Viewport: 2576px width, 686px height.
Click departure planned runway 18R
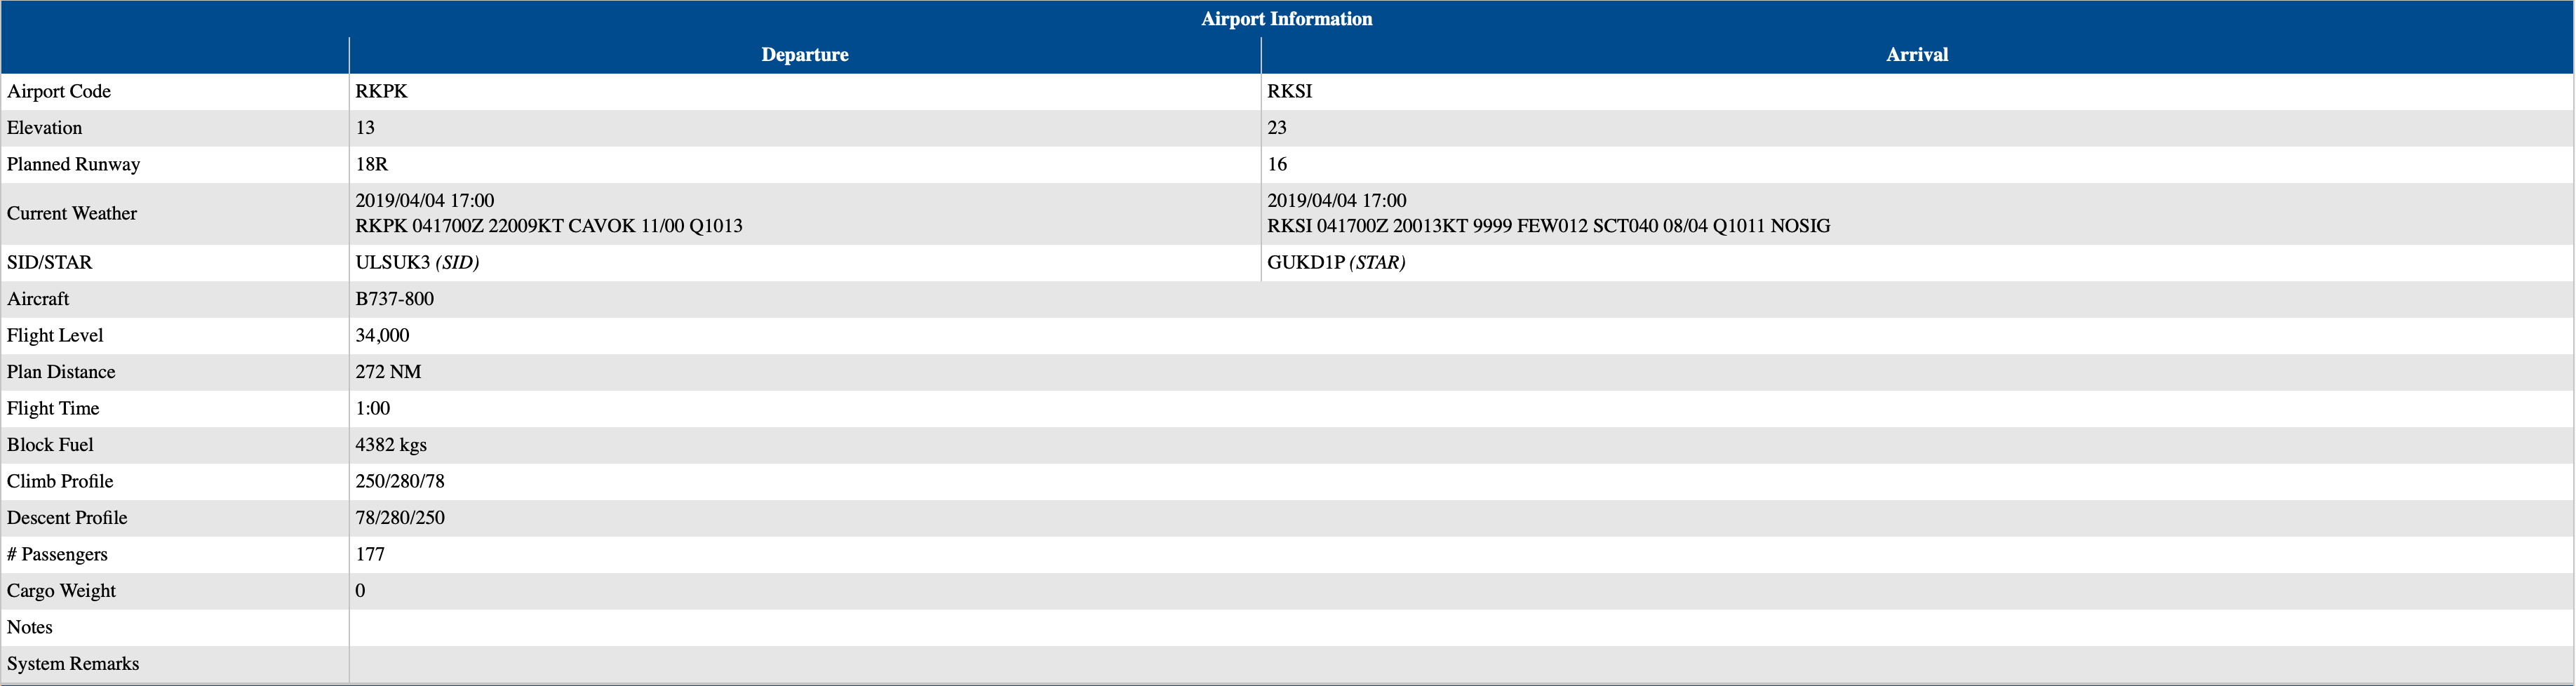[371, 164]
